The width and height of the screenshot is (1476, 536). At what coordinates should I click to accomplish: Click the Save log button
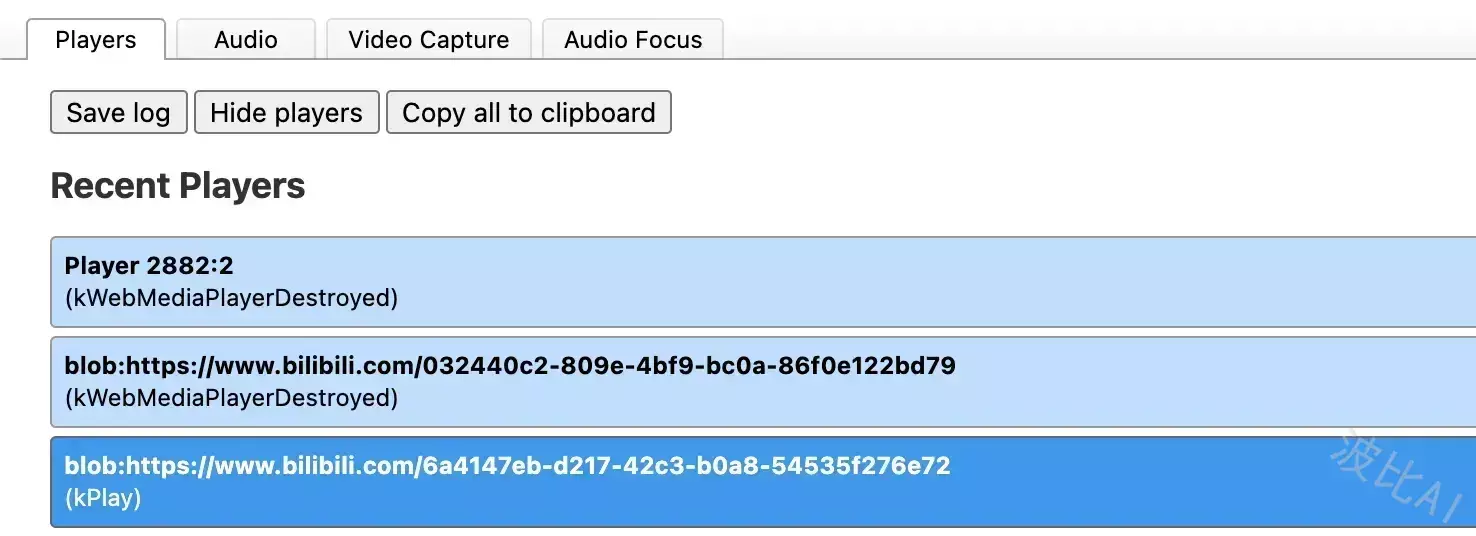119,113
